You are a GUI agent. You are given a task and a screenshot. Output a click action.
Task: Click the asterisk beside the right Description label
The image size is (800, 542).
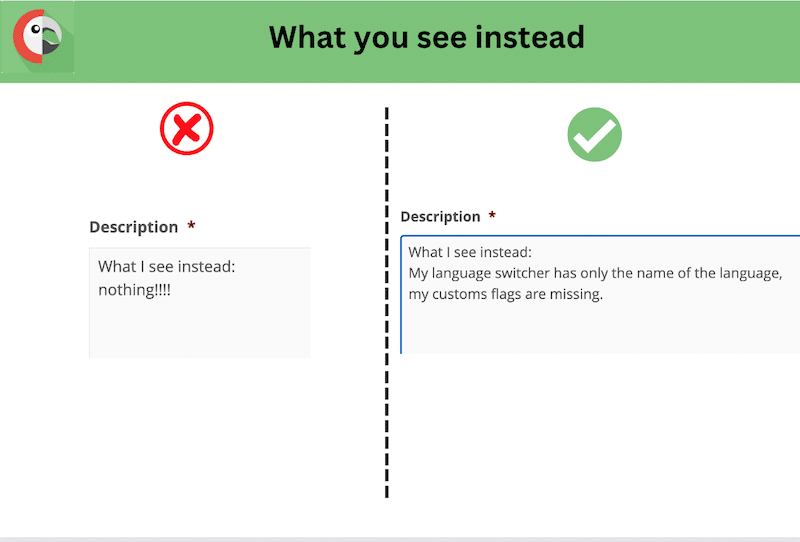pyautogui.click(x=492, y=215)
